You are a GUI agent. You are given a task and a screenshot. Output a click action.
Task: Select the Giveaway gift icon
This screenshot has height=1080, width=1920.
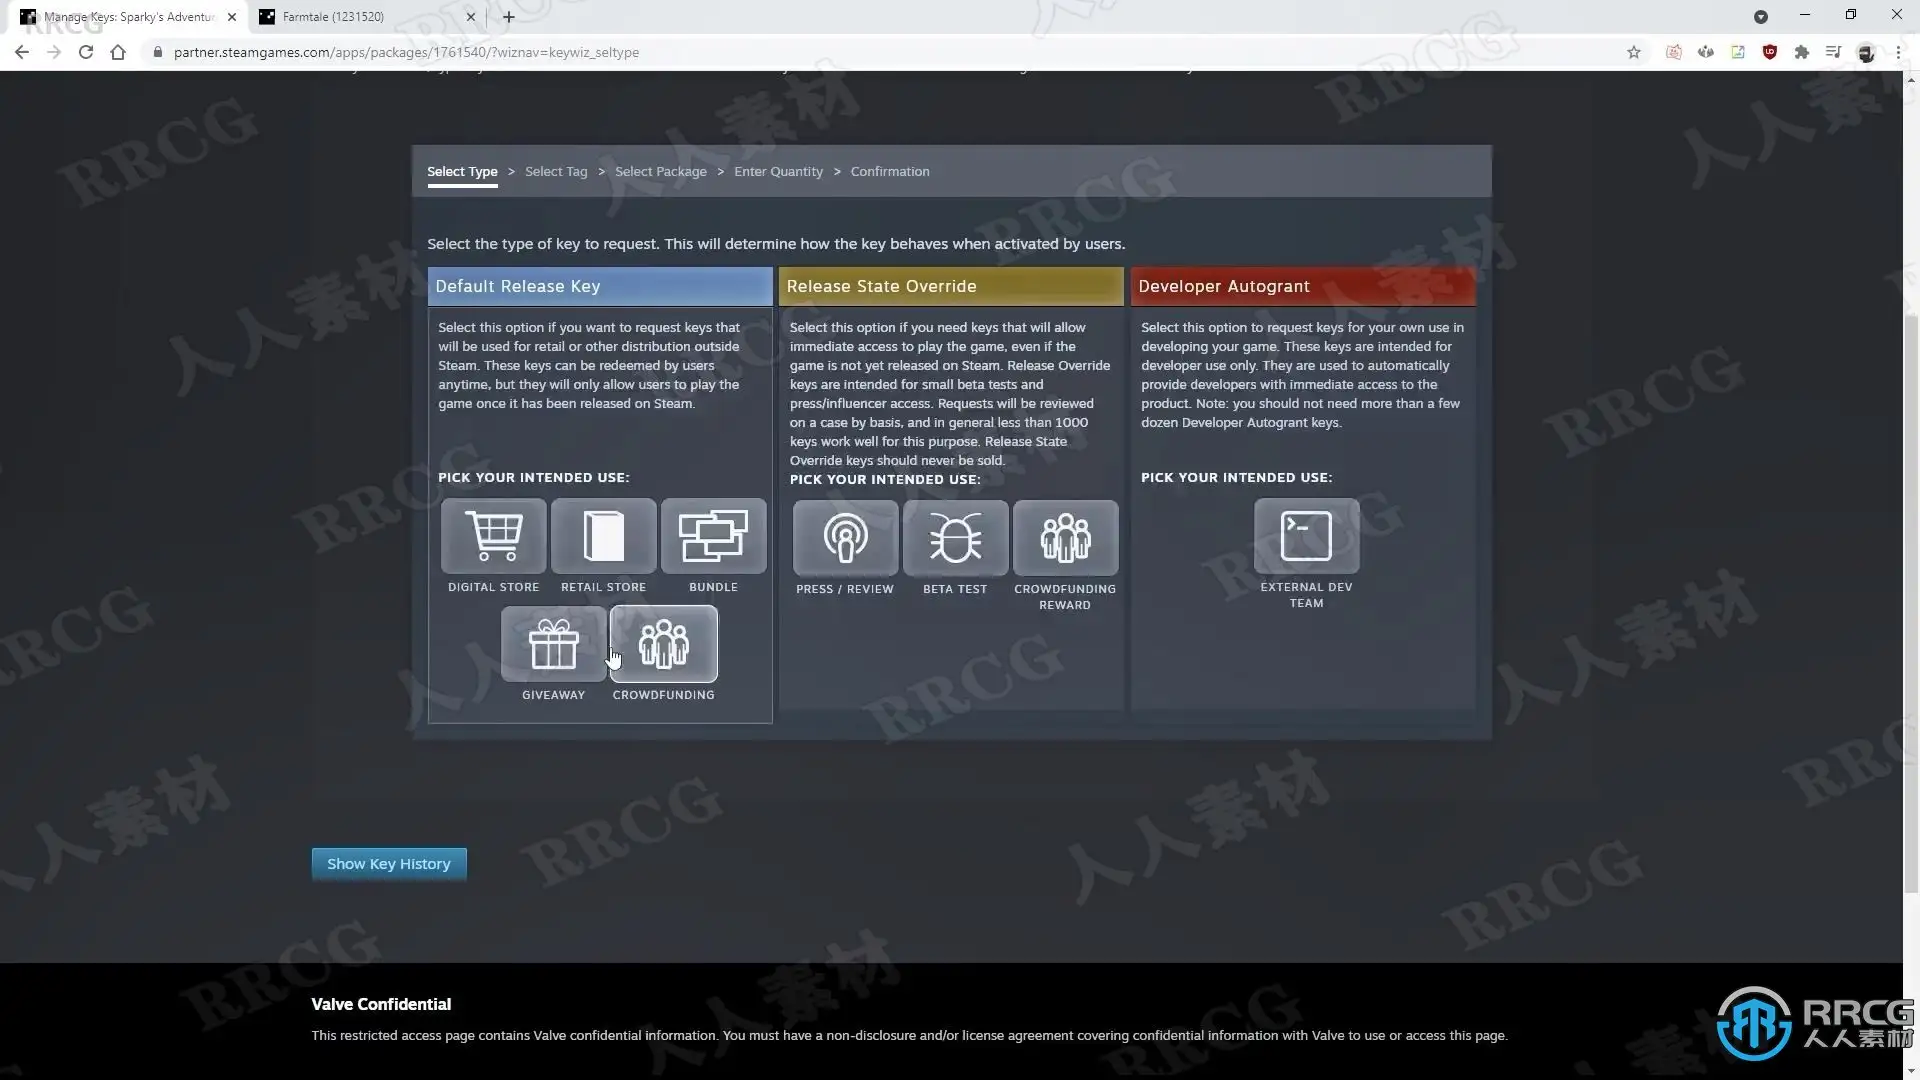point(553,644)
